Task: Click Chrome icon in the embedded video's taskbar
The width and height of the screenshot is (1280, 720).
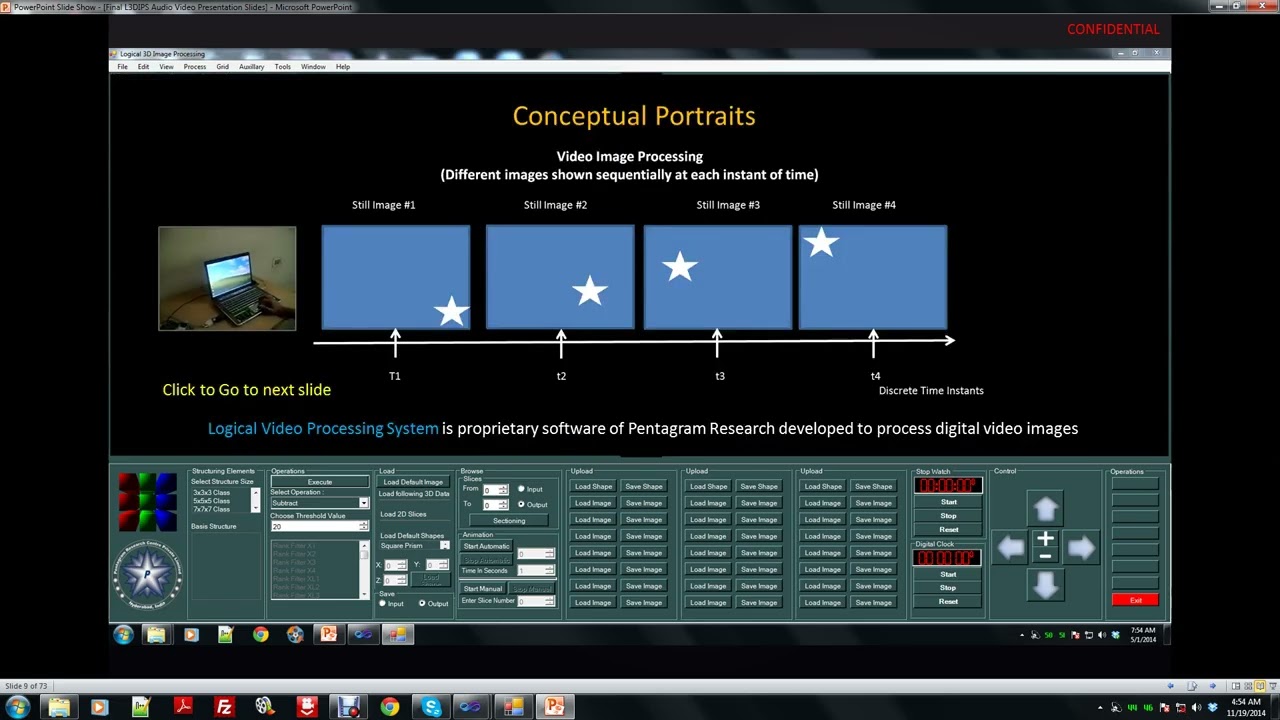Action: [x=260, y=634]
